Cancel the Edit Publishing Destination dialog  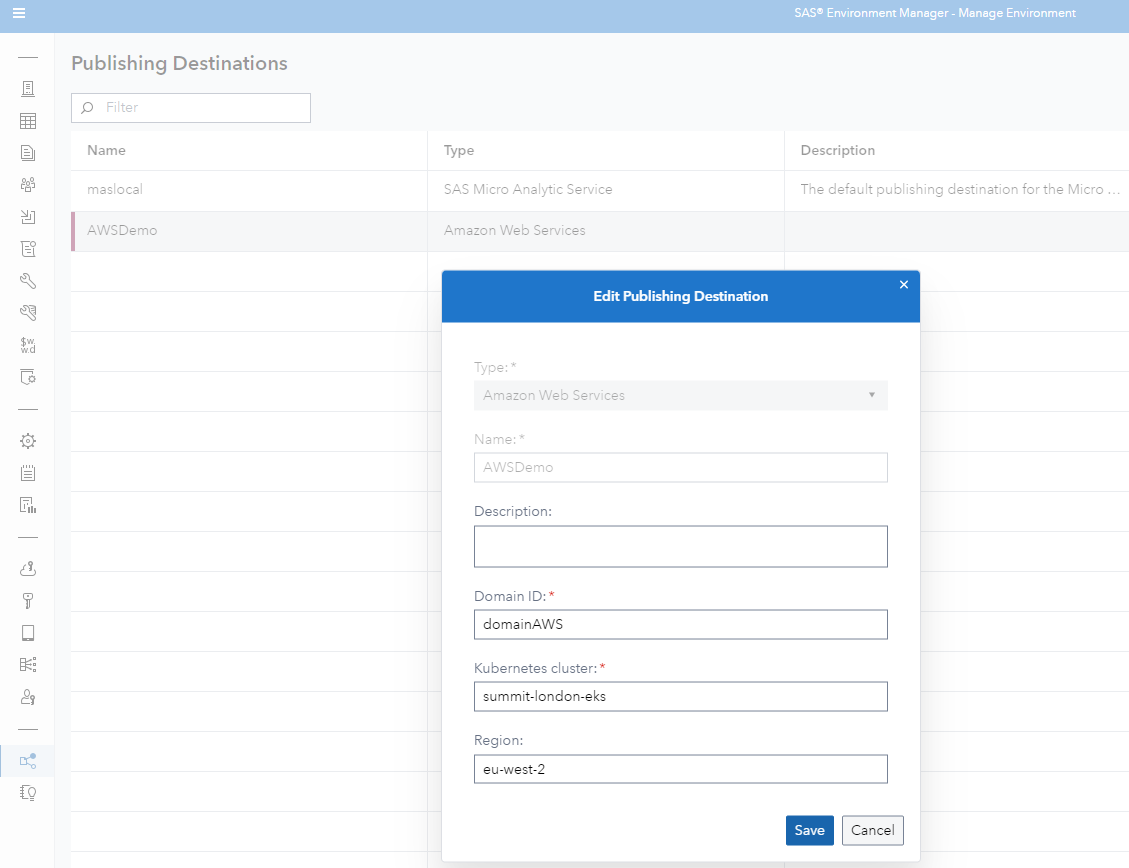pyautogui.click(x=872, y=830)
